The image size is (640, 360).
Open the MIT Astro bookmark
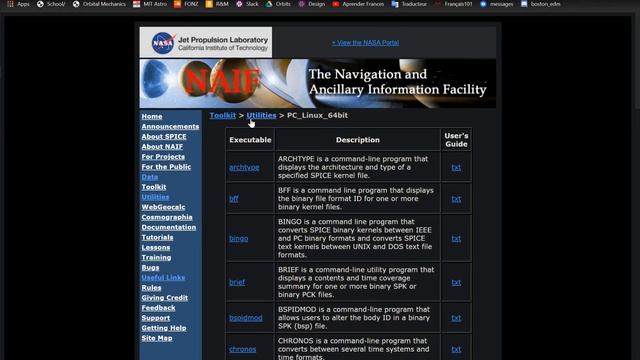point(150,4)
